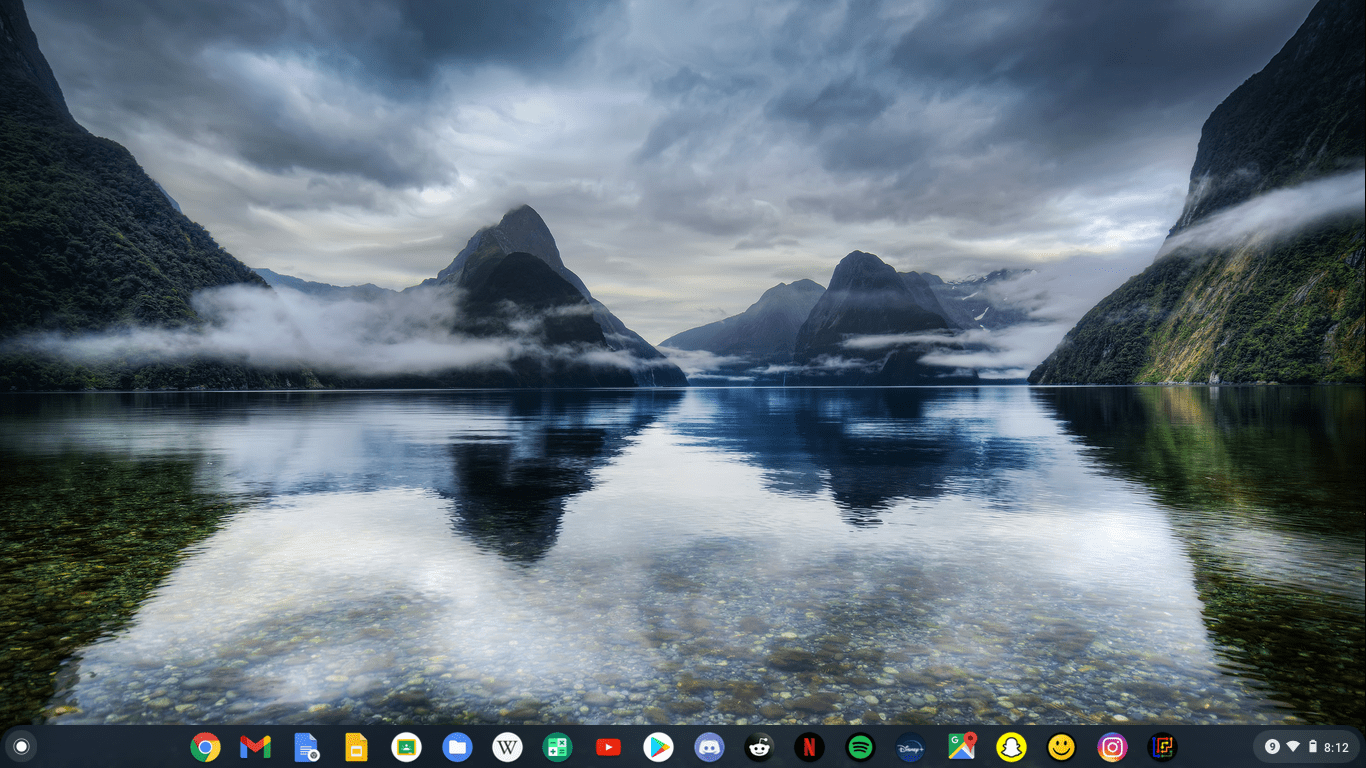Launch YouTube

(608, 747)
